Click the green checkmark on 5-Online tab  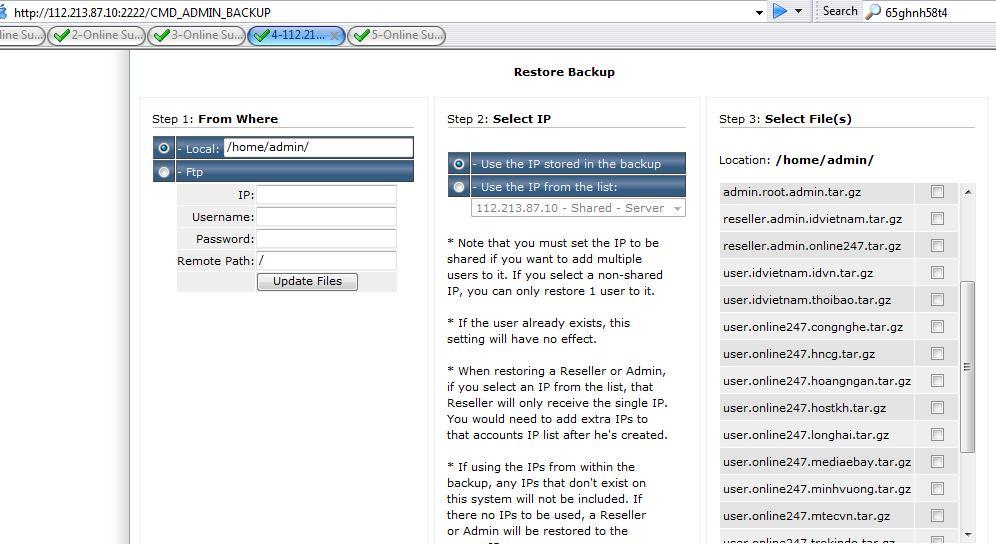pos(361,35)
